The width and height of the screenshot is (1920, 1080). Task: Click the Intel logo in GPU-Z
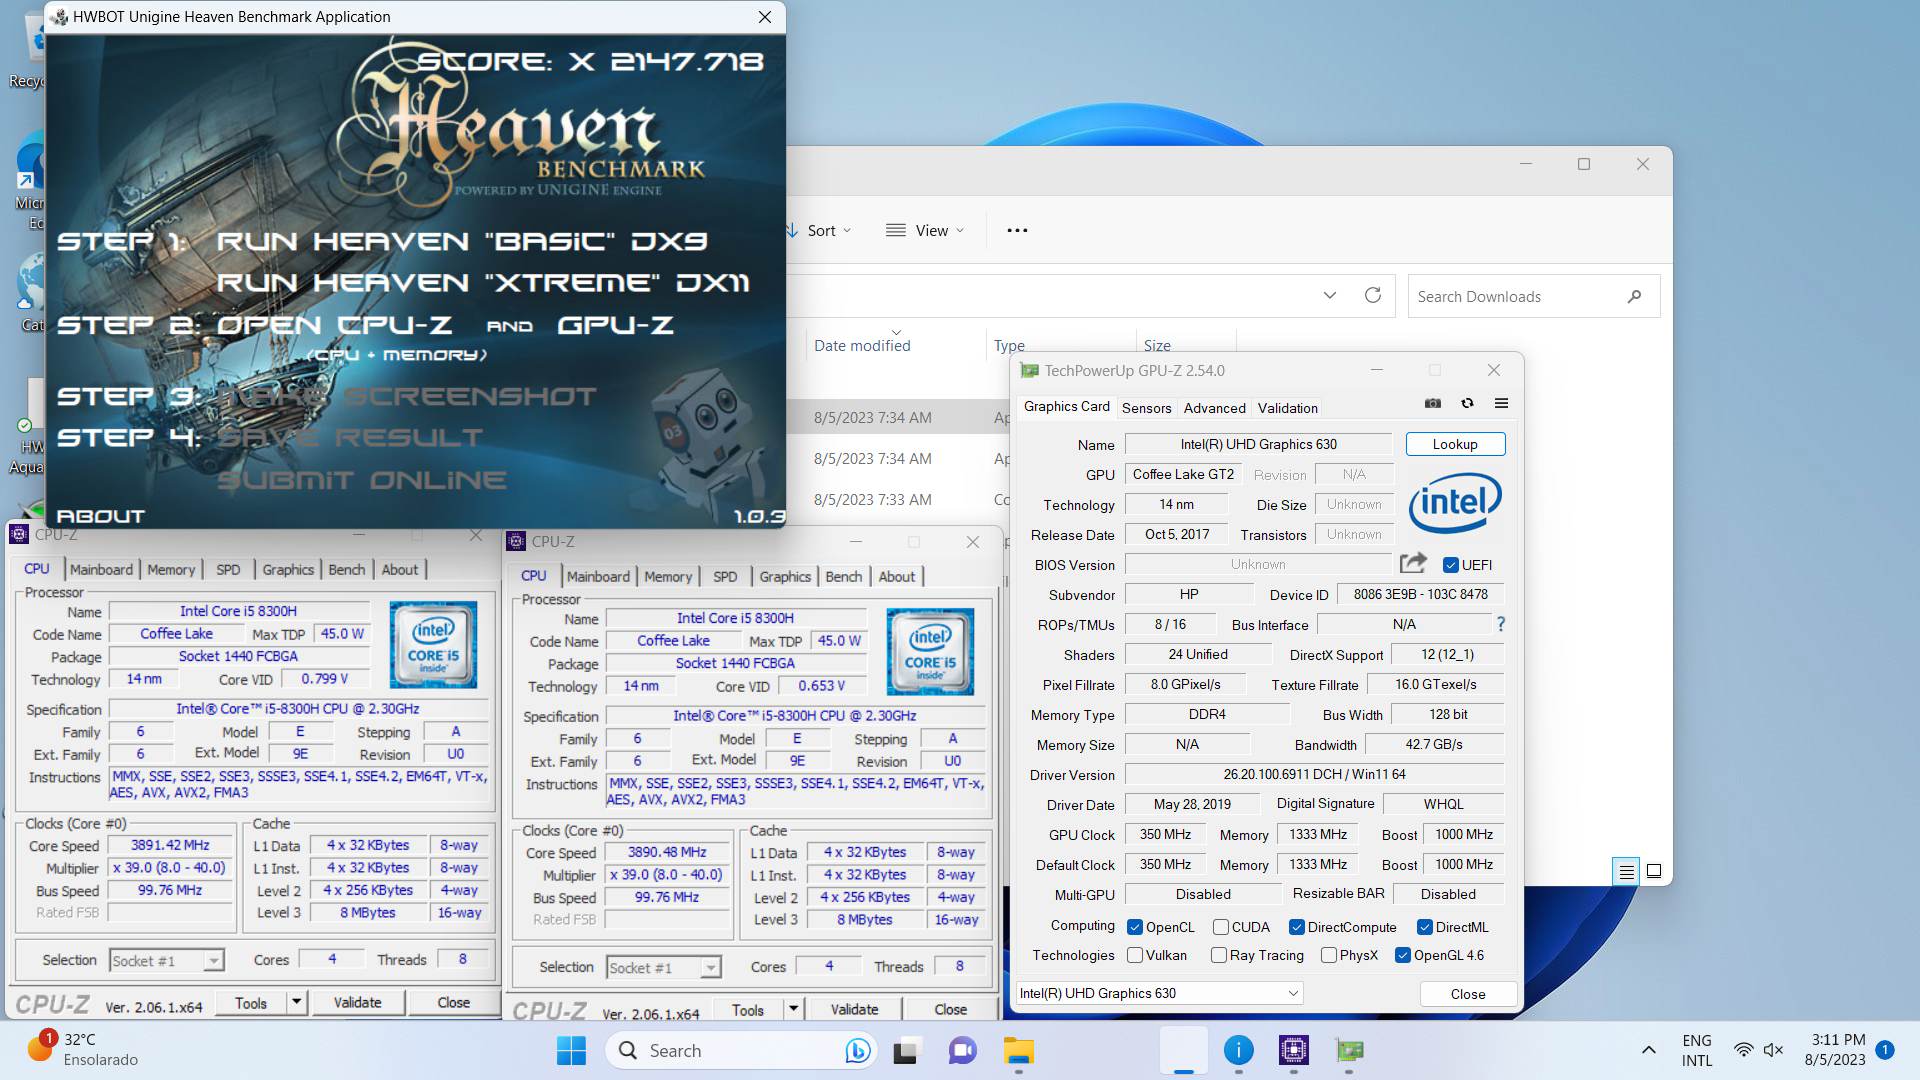point(1455,503)
